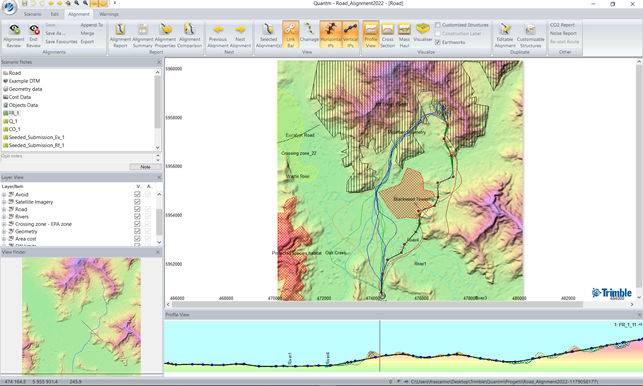Expand the Rivers layer node
This screenshot has width=643, height=386.
(x=4, y=217)
